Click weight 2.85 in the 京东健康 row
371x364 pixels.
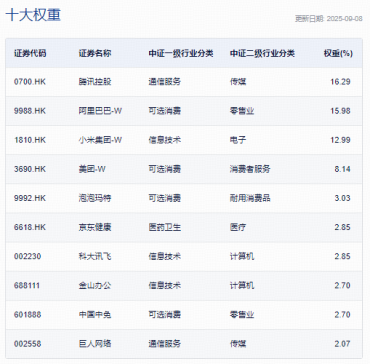click(x=343, y=227)
